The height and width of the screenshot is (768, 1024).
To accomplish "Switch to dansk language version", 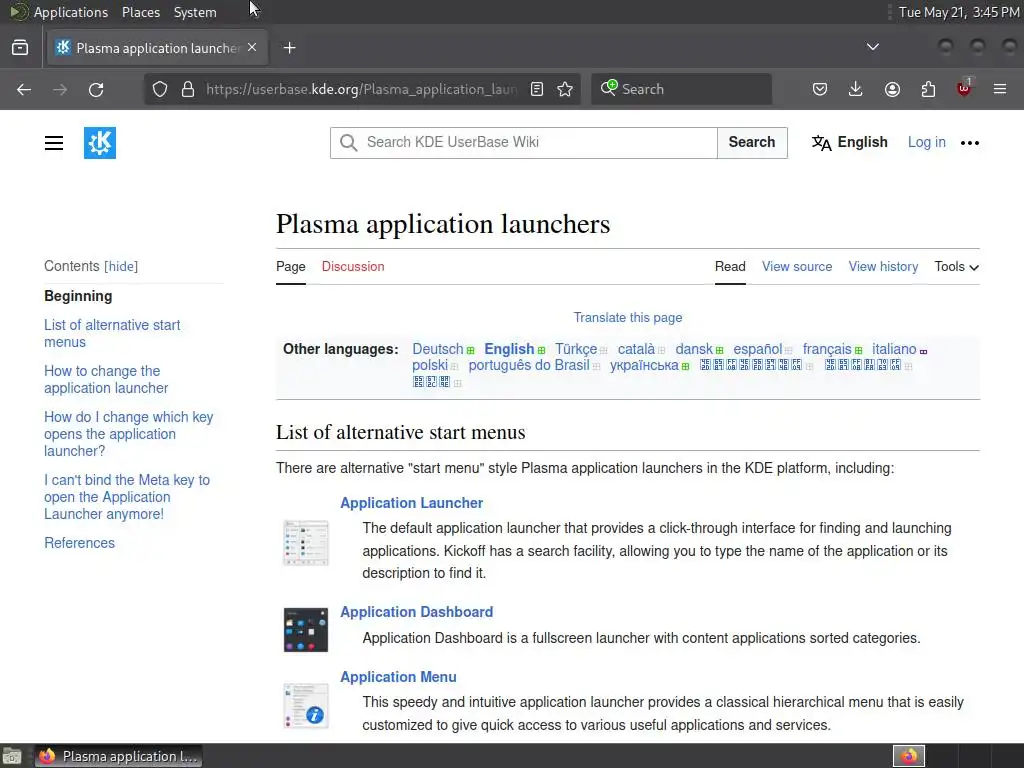I will (x=694, y=349).
